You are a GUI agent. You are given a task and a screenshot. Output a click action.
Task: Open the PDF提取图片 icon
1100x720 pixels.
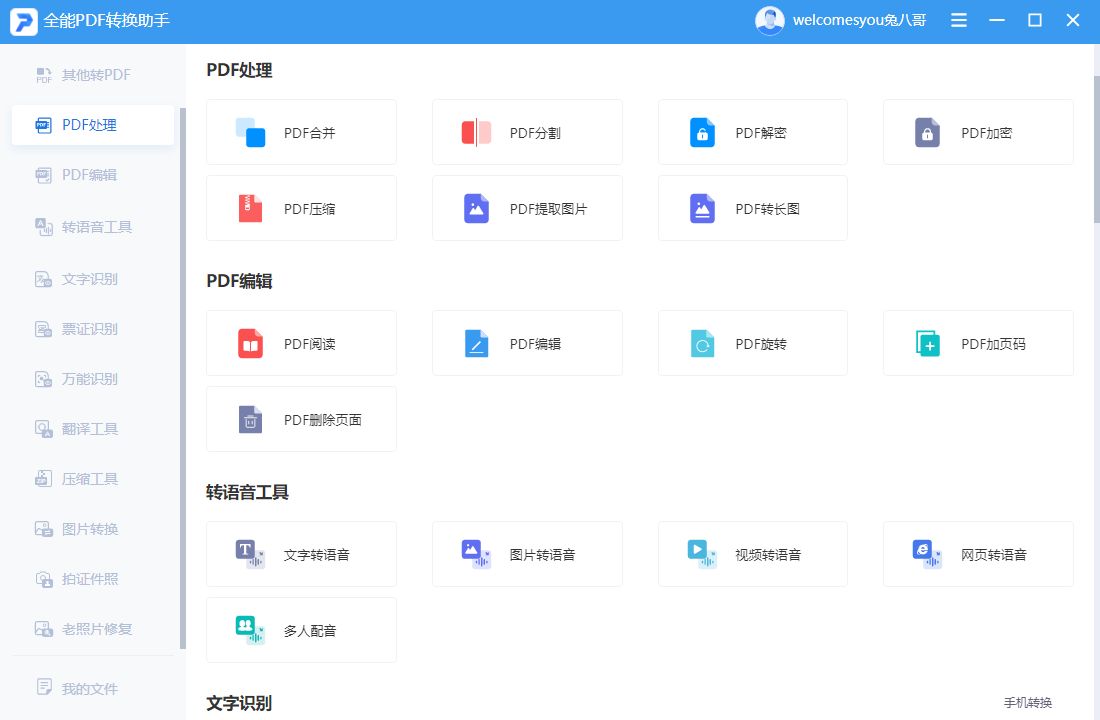[x=476, y=208]
